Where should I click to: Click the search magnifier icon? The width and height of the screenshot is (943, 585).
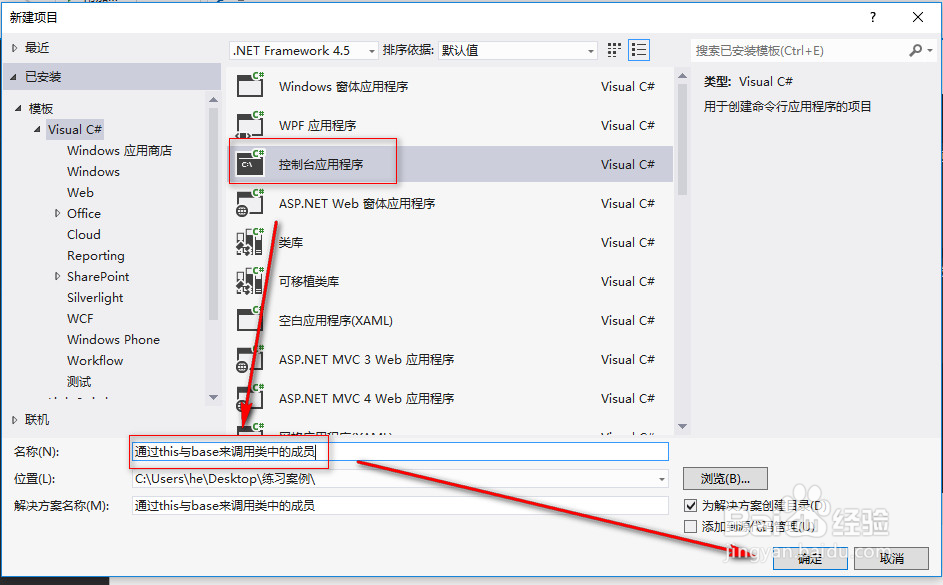pyautogui.click(x=915, y=51)
